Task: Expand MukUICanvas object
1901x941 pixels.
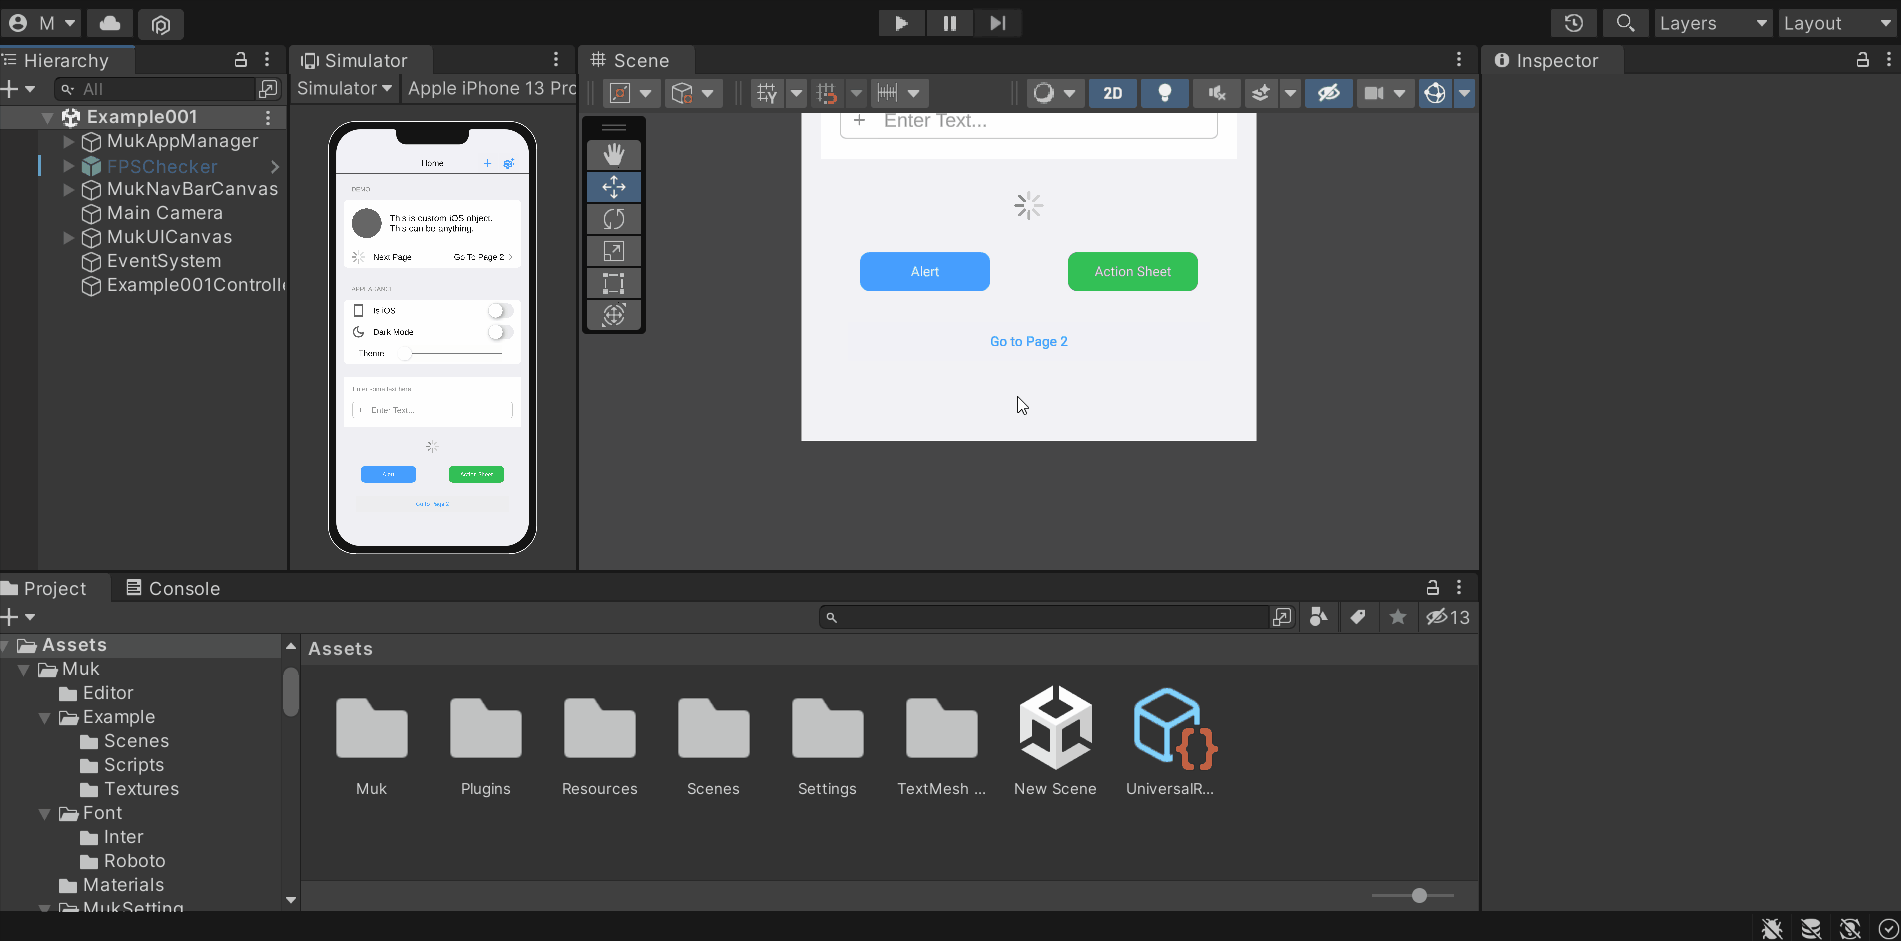Action: (x=69, y=237)
